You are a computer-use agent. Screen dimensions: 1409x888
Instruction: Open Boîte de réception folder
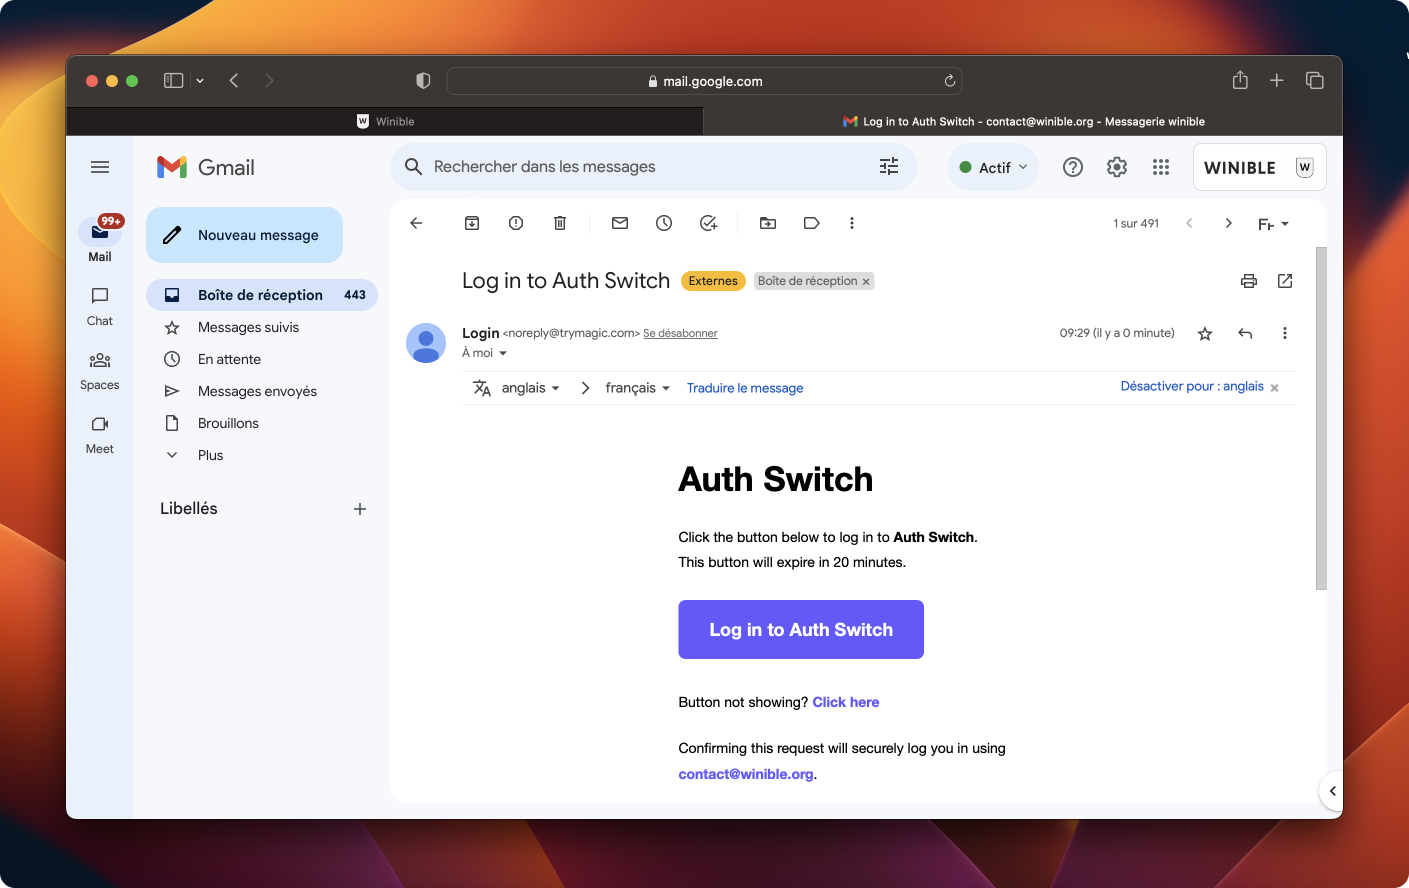(x=262, y=295)
